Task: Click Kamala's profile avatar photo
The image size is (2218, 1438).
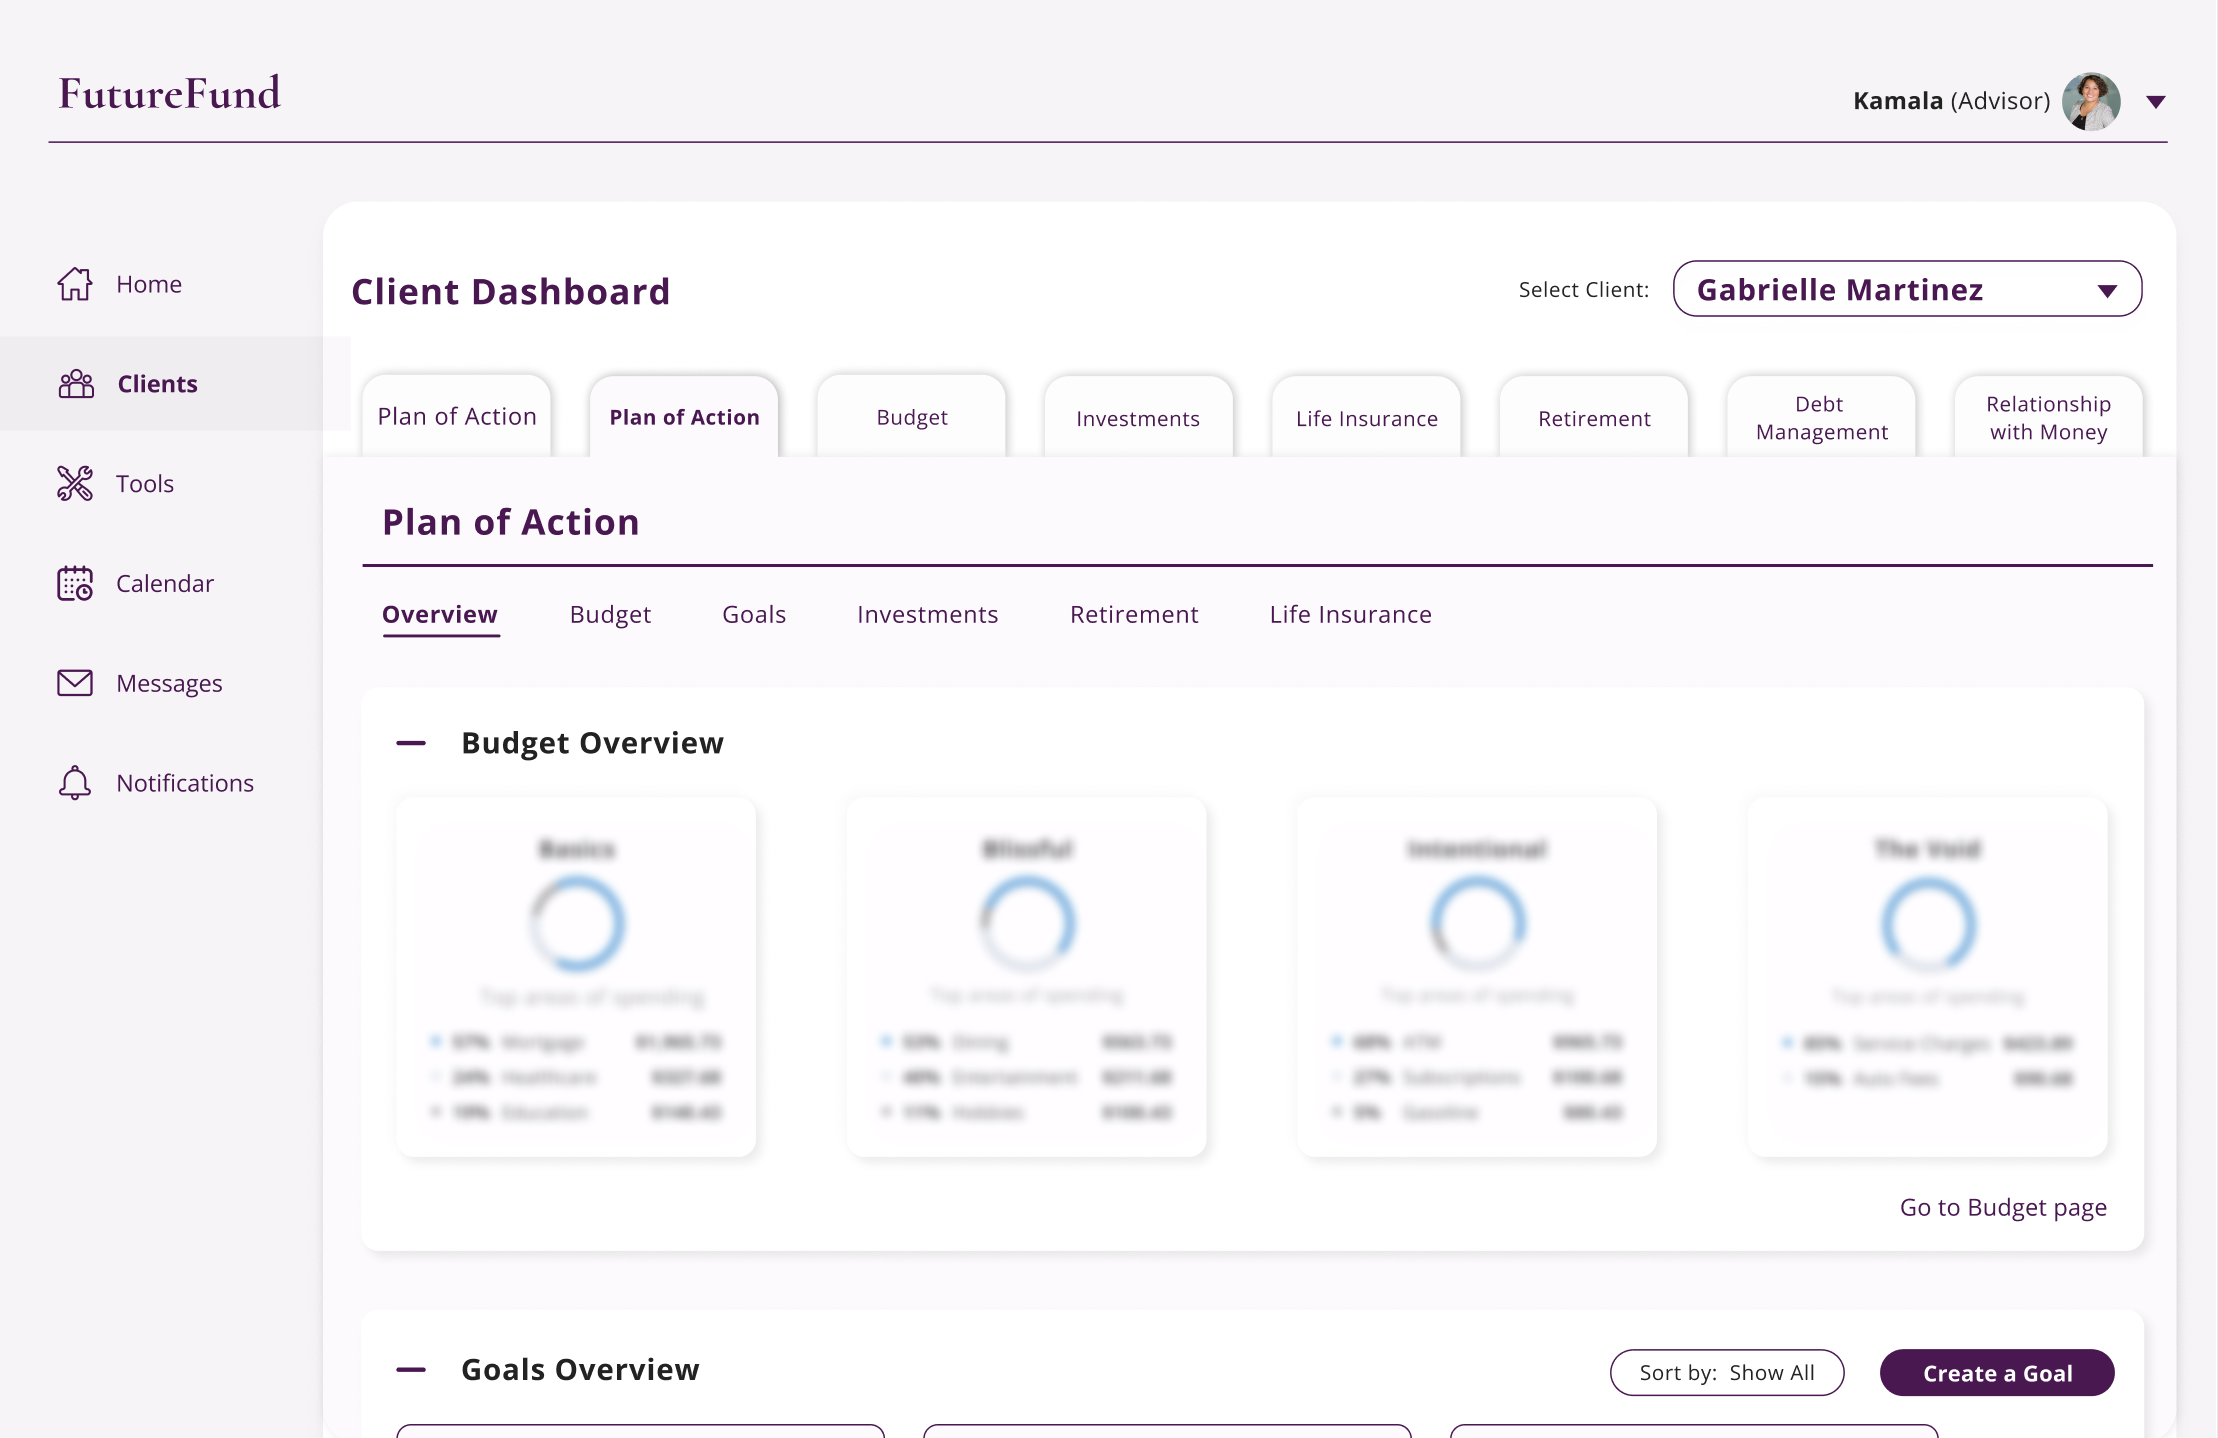Action: pyautogui.click(x=2091, y=101)
